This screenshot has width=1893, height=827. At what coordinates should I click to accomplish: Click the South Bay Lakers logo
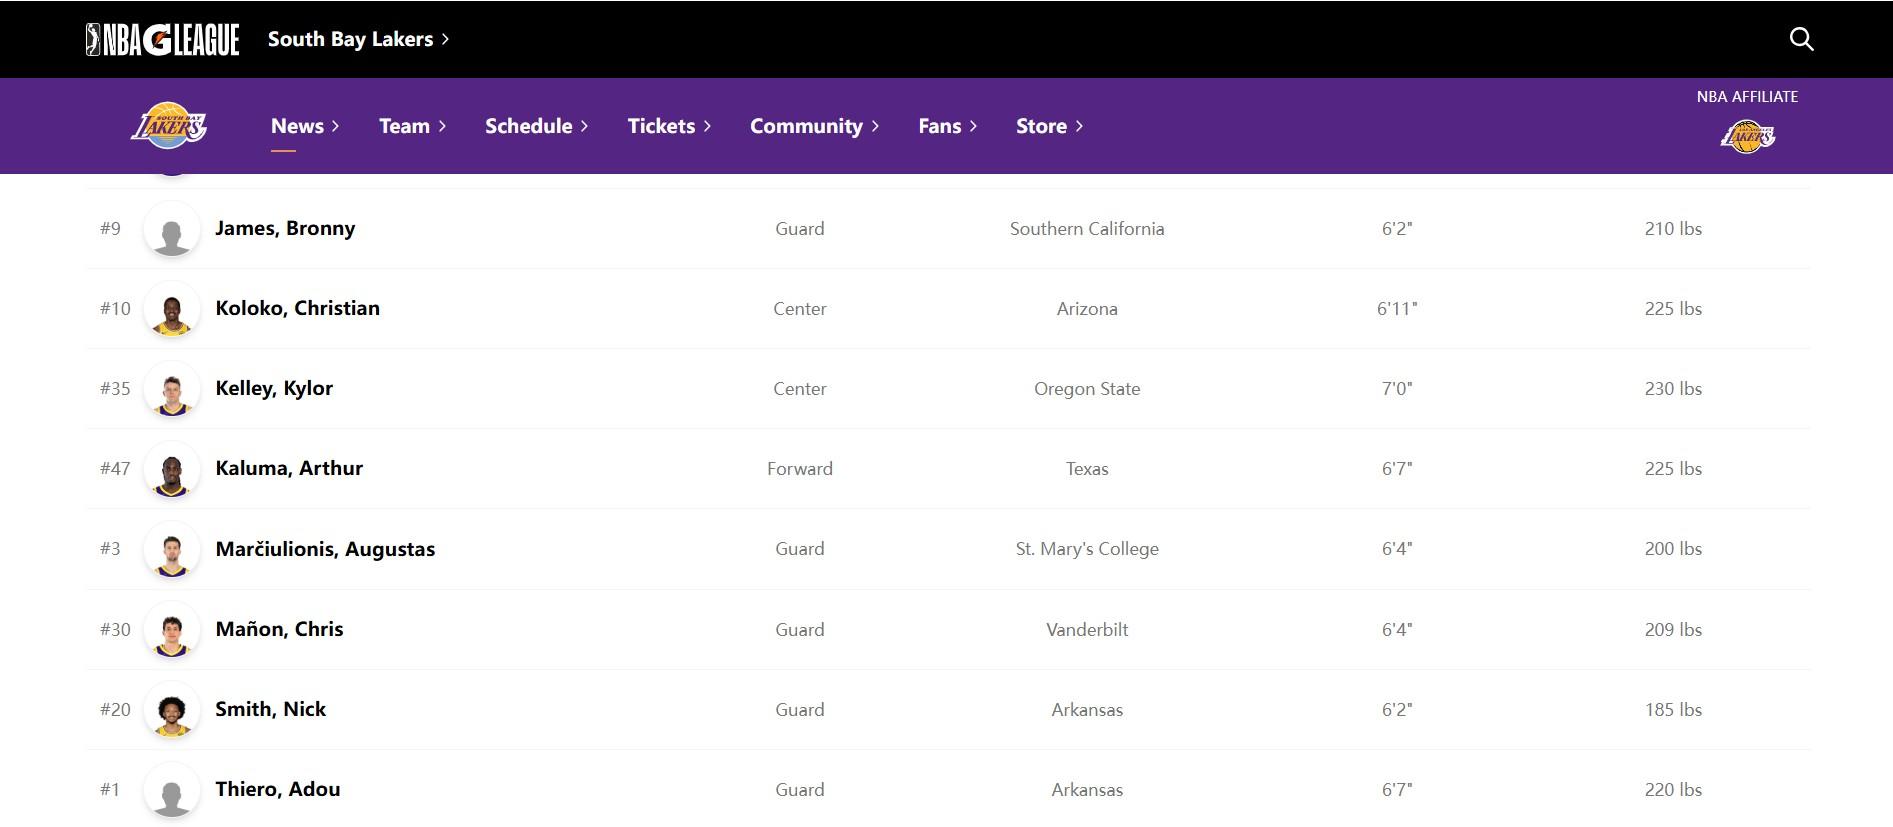point(169,126)
